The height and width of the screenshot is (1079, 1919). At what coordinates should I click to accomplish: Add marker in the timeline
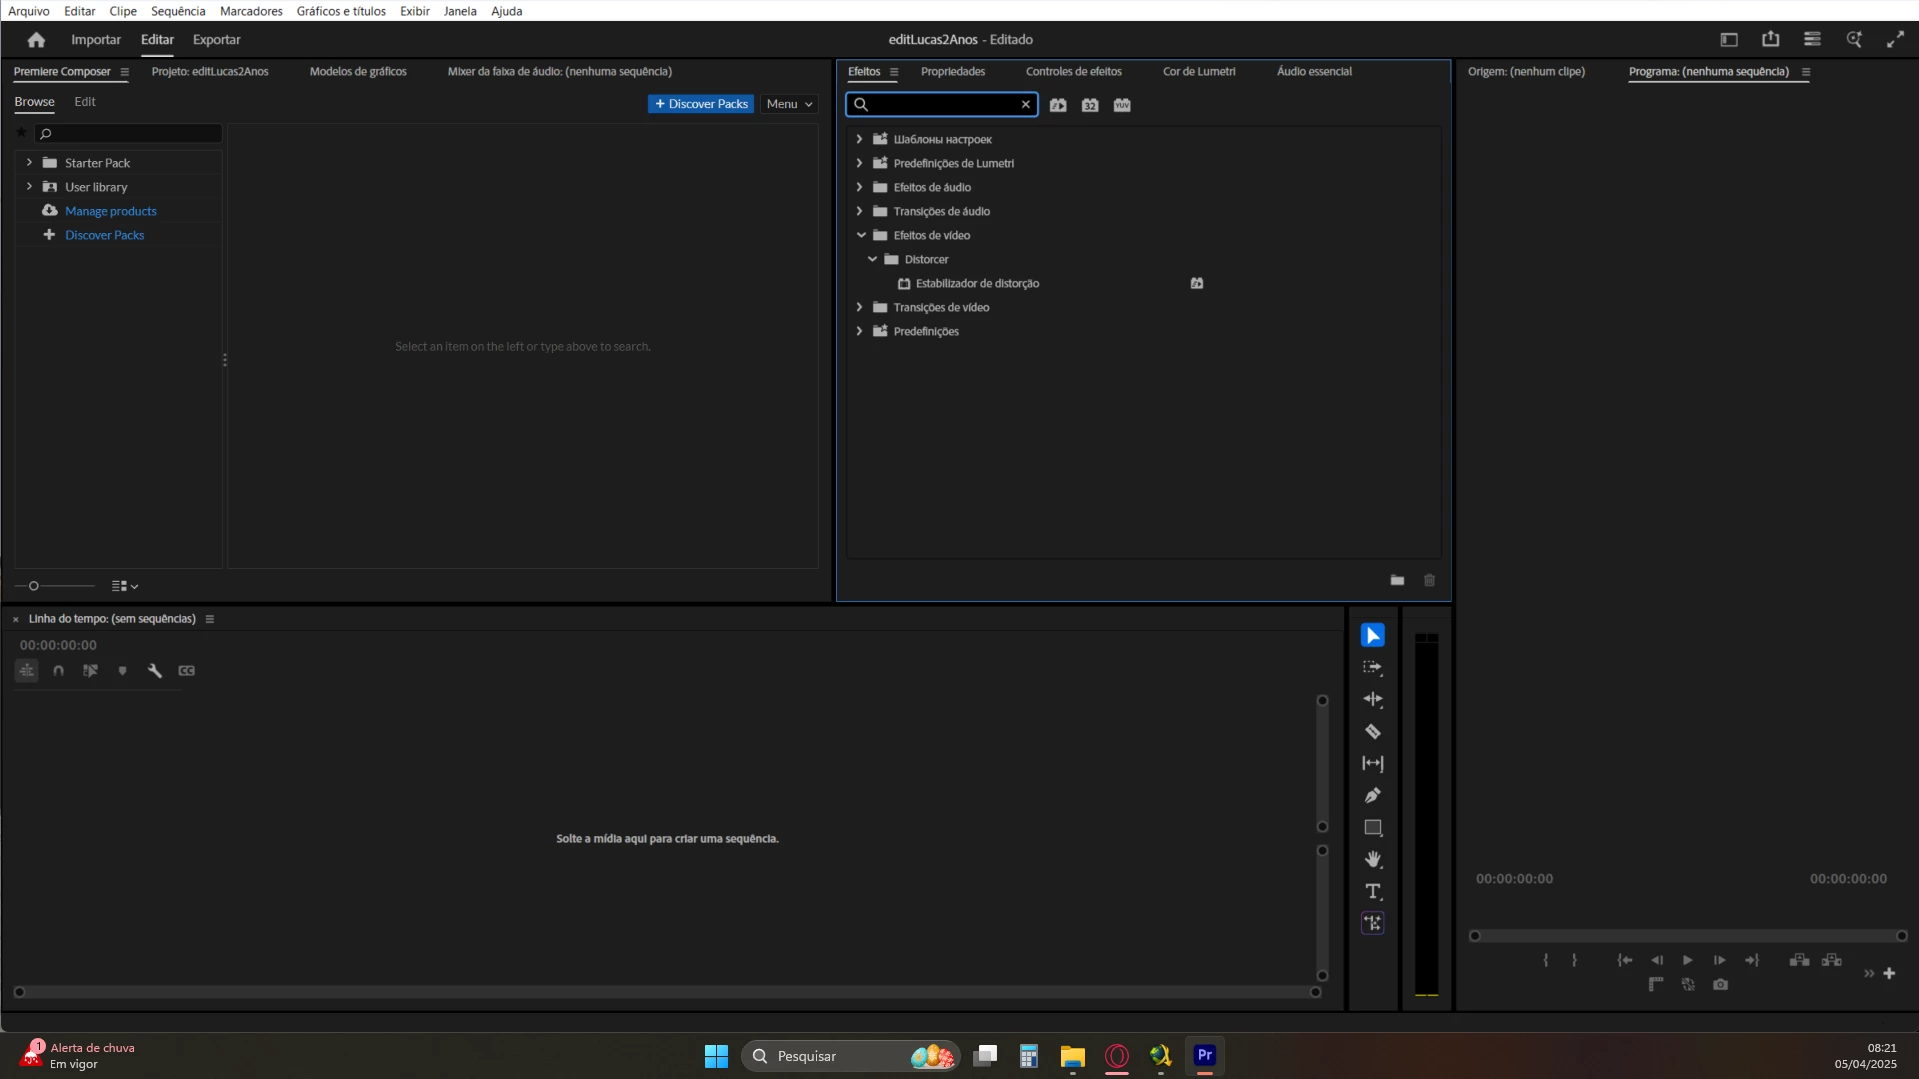(122, 671)
